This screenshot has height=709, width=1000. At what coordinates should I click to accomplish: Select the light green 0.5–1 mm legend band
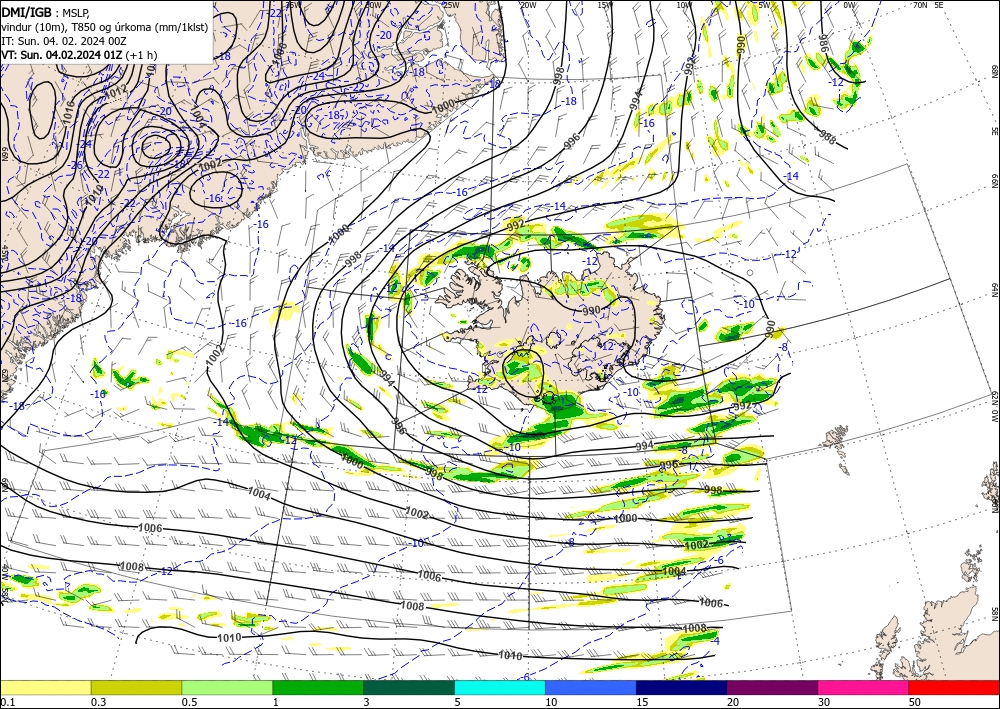pos(227,687)
